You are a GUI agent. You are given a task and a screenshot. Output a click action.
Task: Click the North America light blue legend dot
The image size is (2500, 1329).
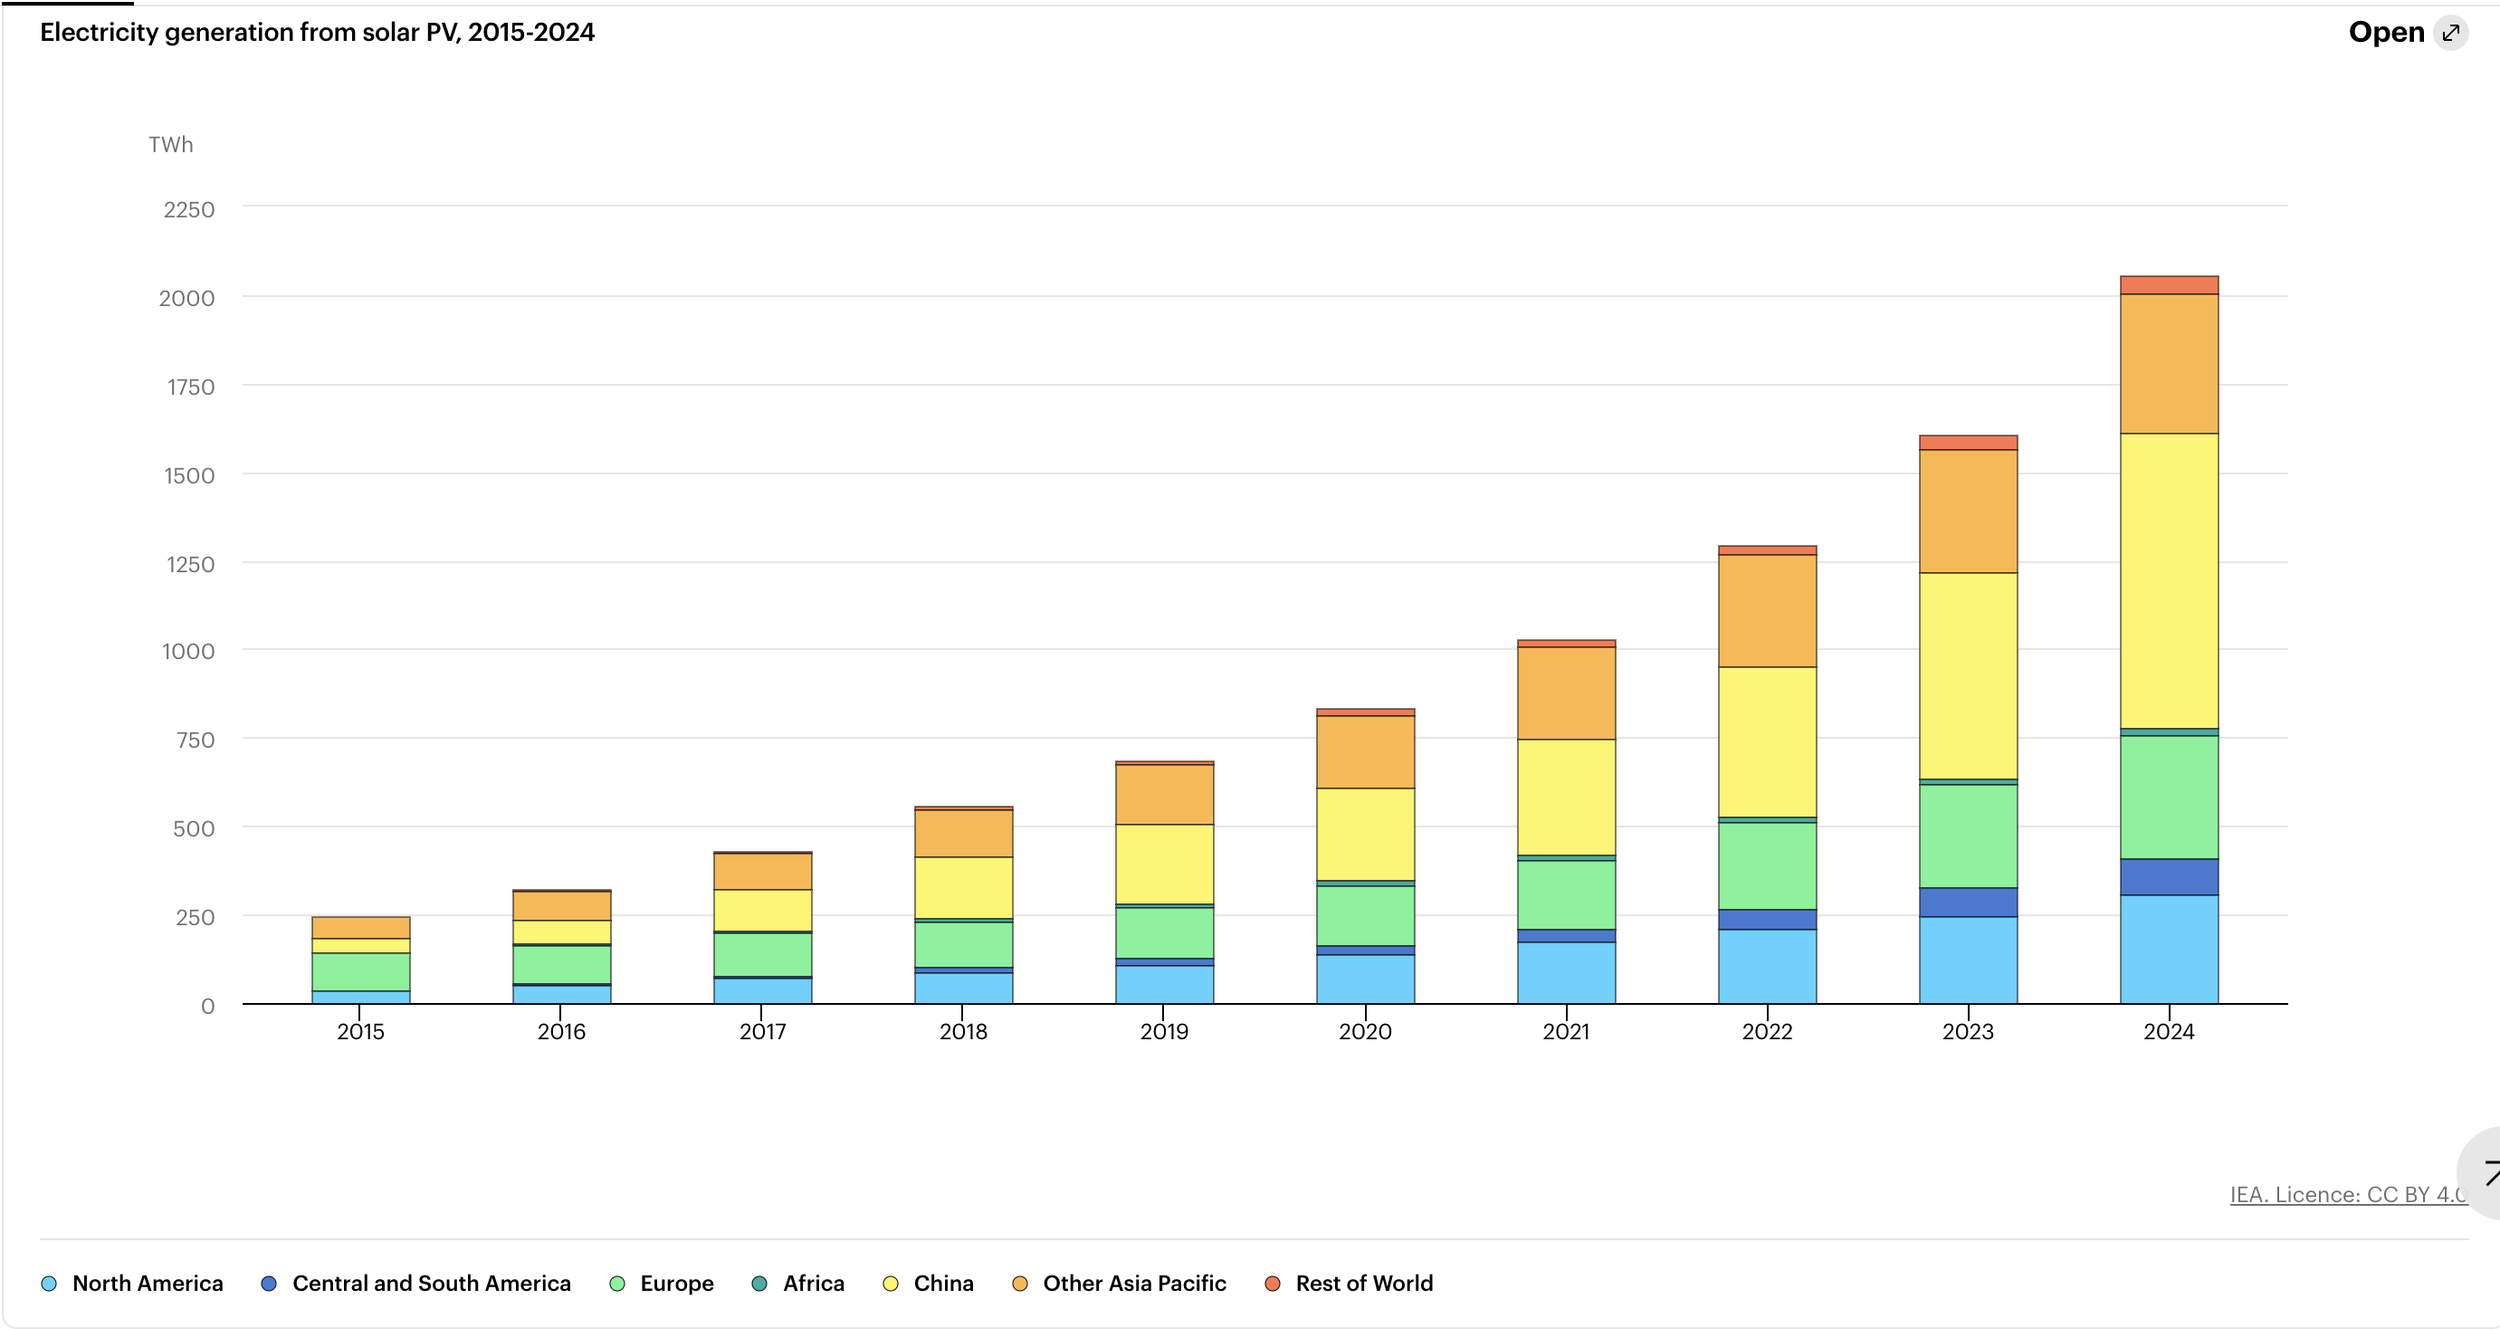[49, 1284]
